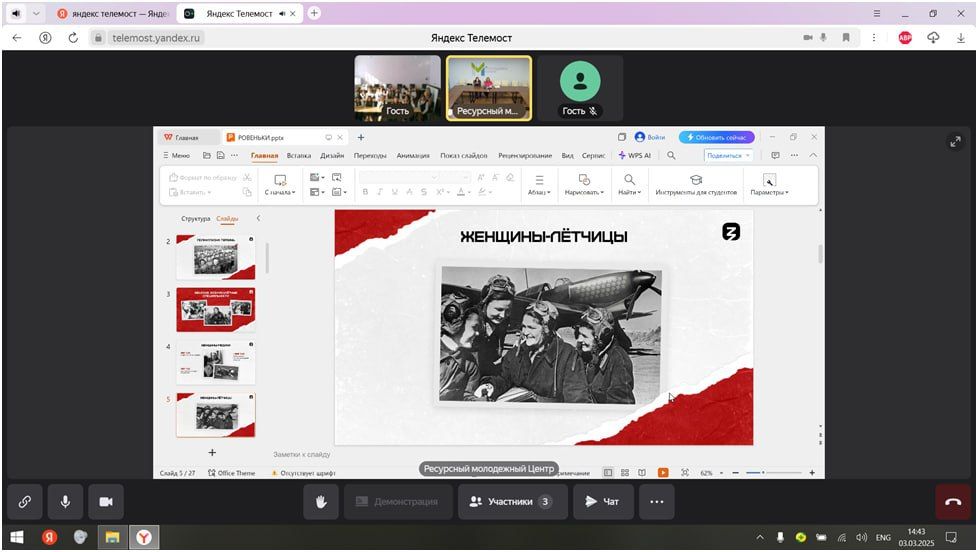The image size is (978, 552).
Task: Expand shared screen to fullscreen
Action: pyautogui.click(x=955, y=142)
